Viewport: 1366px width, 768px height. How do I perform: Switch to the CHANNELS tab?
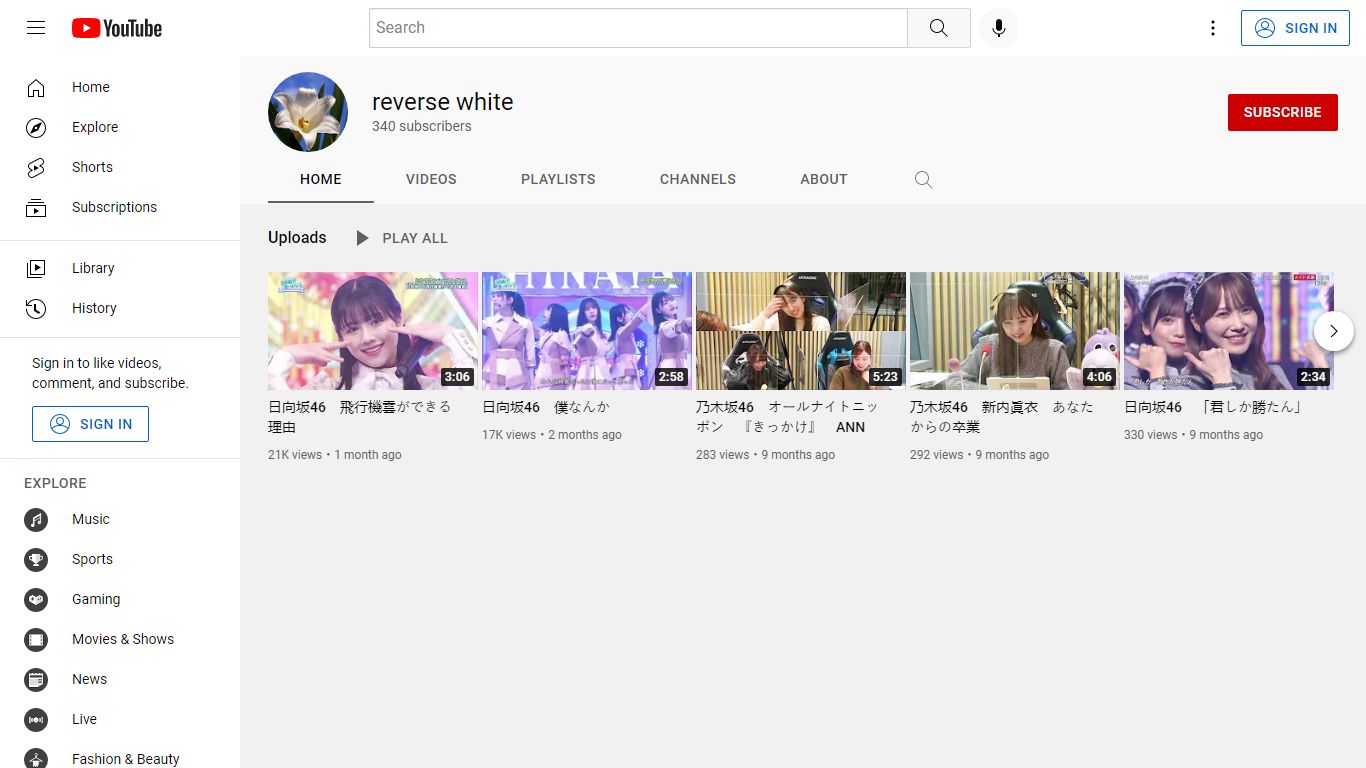click(x=698, y=179)
